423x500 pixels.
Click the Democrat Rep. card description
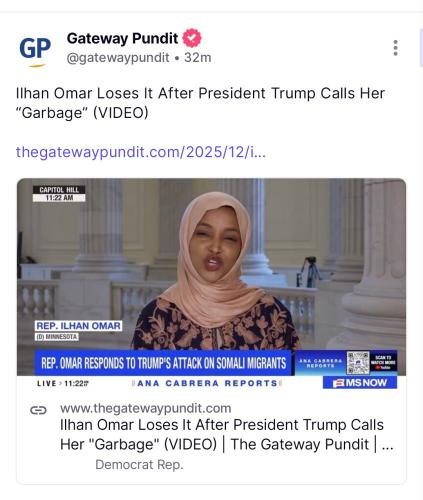pos(139,465)
